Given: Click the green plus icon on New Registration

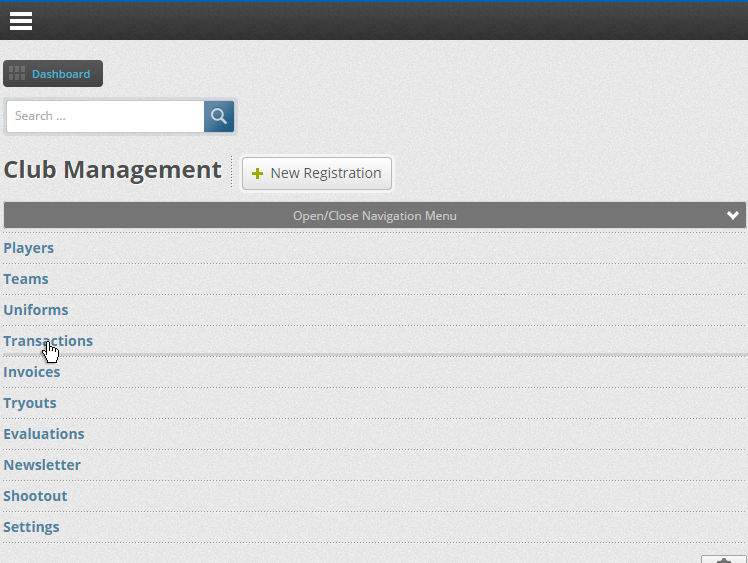Looking at the screenshot, I should point(257,174).
